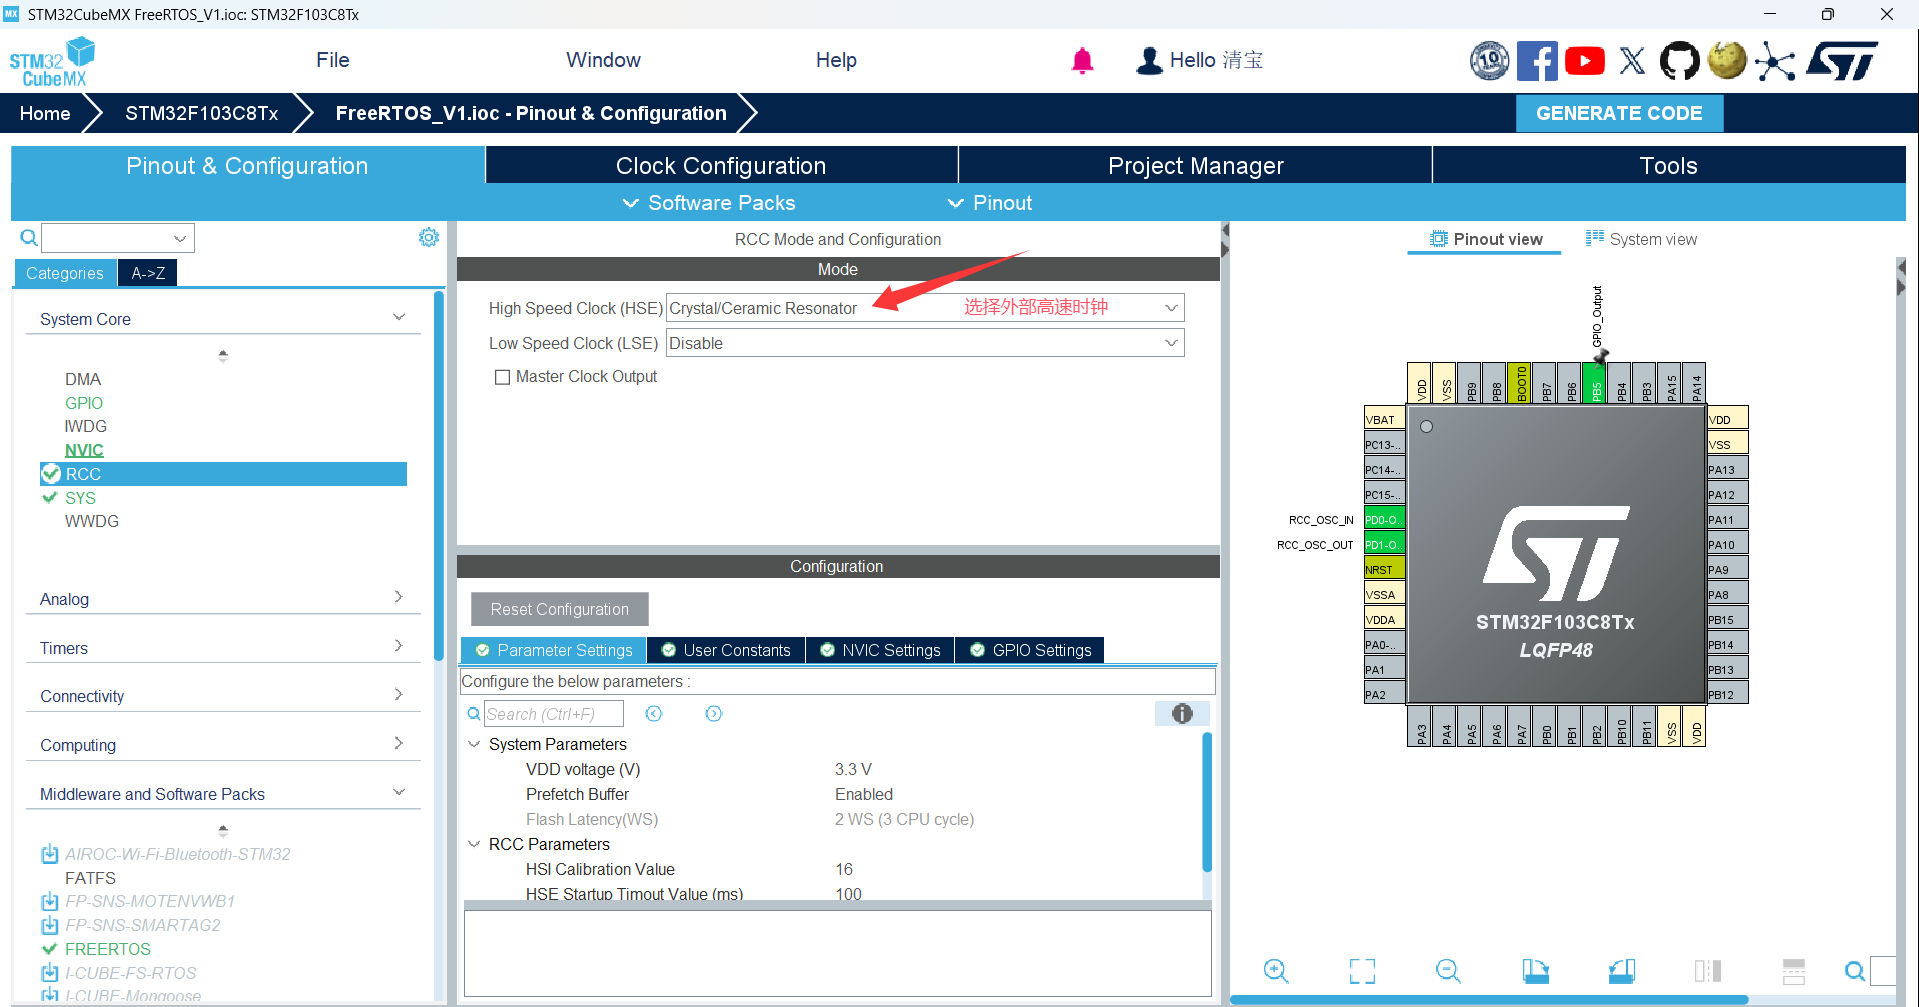Image resolution: width=1919 pixels, height=1007 pixels.
Task: Open the Low Speed Clock (LSE) dropdown
Action: [x=925, y=343]
